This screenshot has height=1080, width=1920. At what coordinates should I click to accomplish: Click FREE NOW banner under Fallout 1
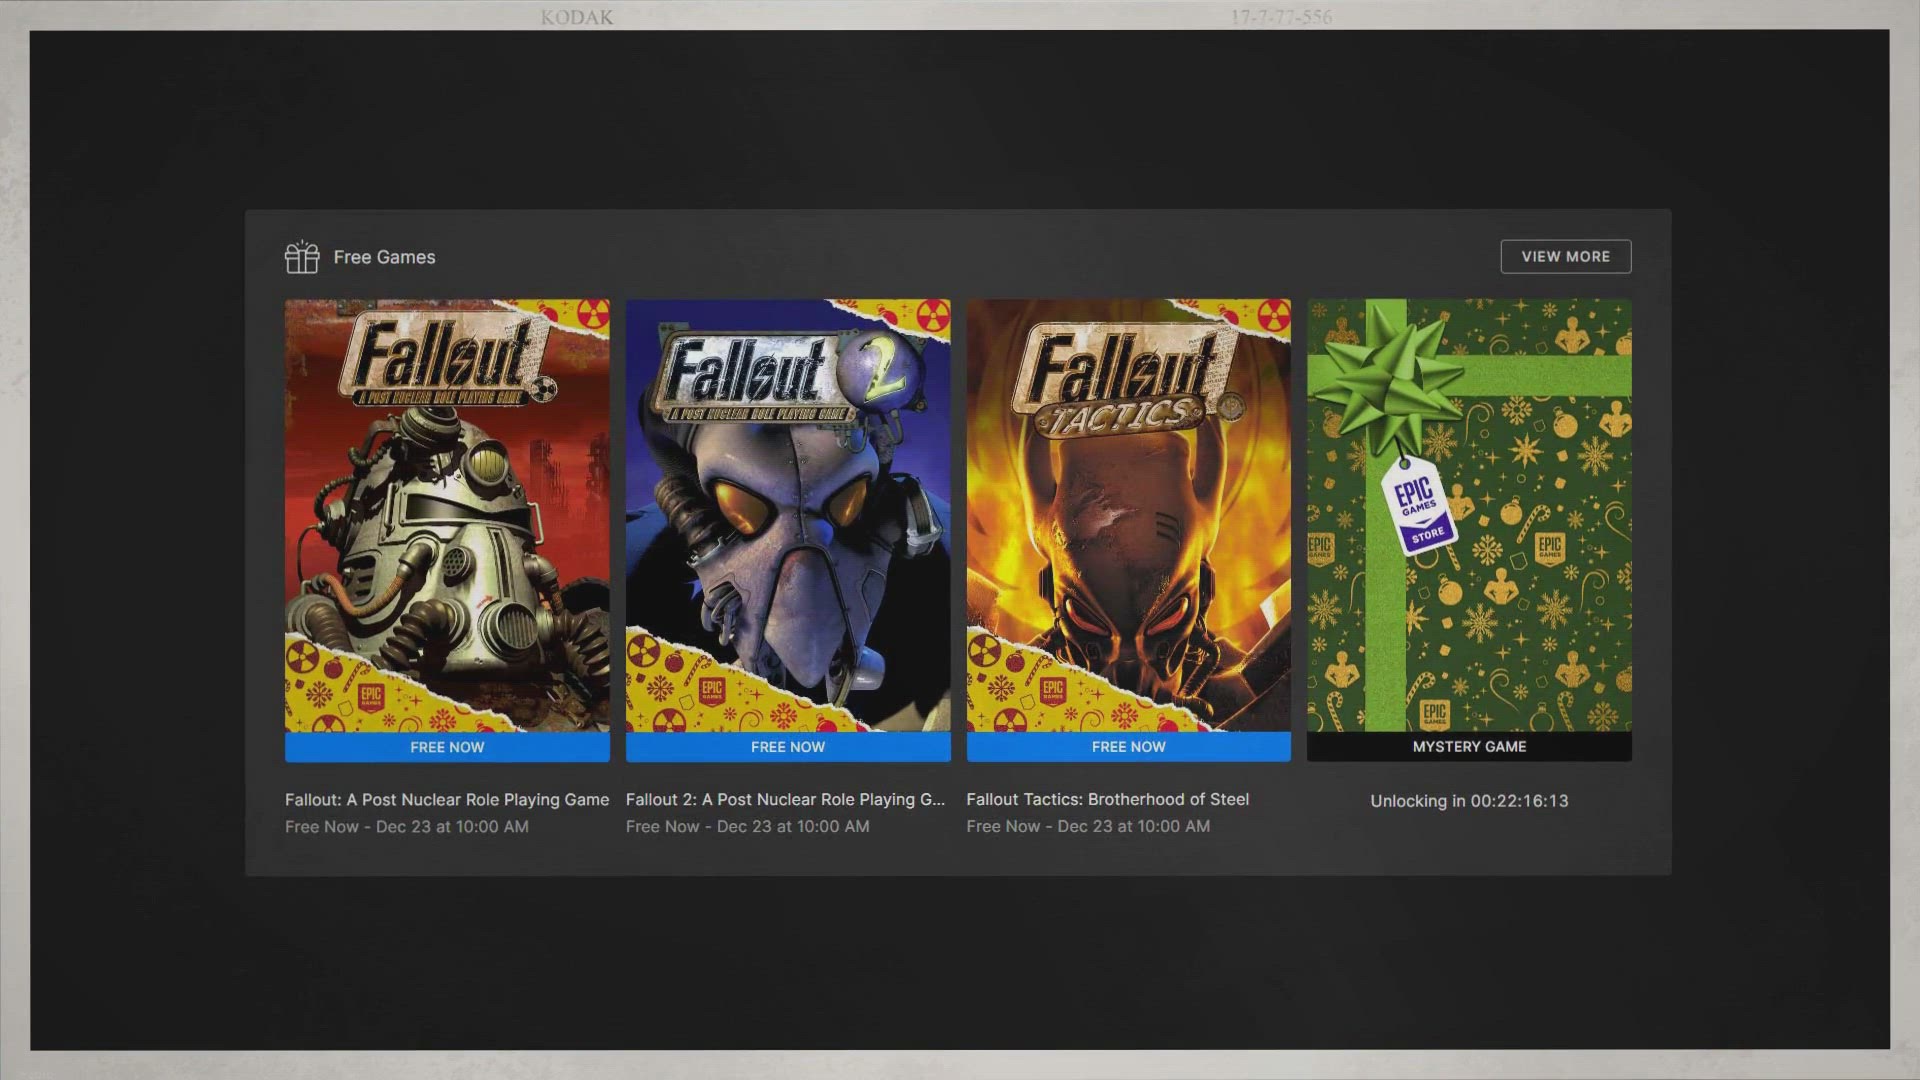(x=447, y=747)
